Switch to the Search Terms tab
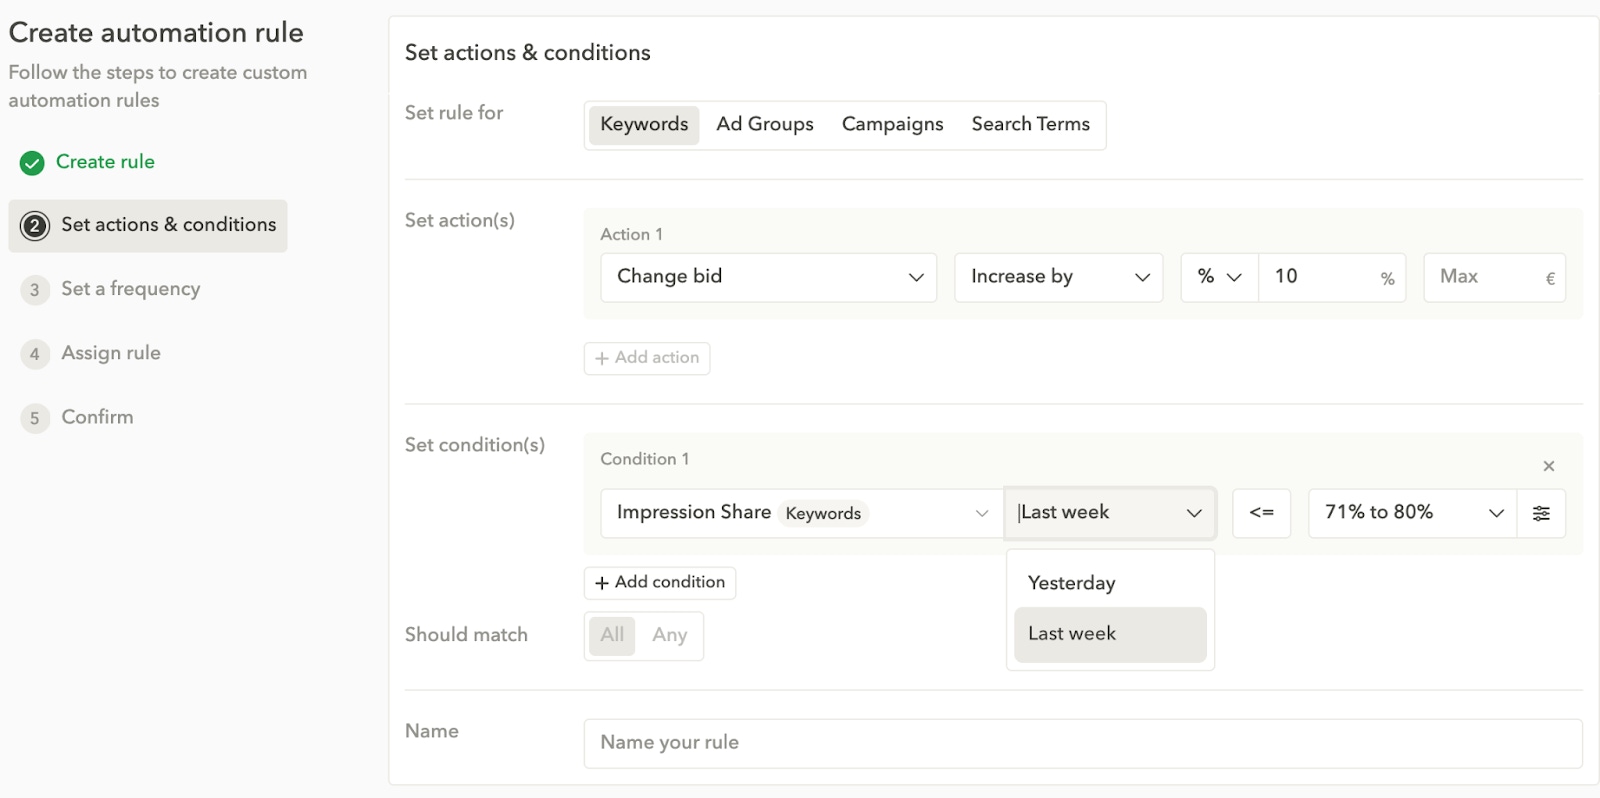Screen dimensions: 1600x798 [1030, 125]
